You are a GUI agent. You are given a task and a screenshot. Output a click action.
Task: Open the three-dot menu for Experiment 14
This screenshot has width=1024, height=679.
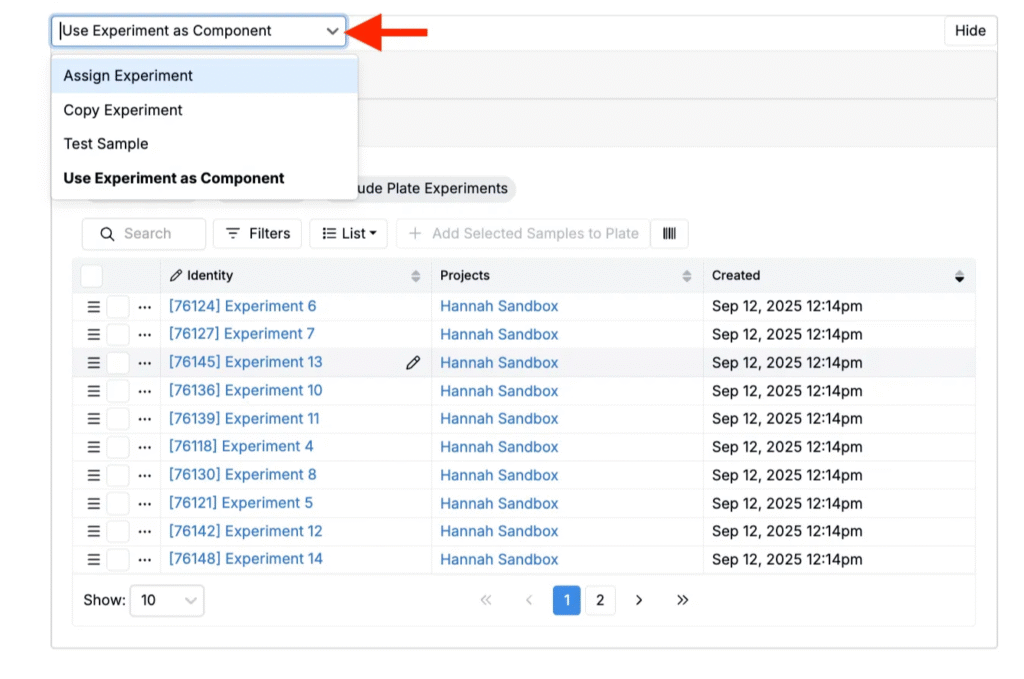coord(145,560)
